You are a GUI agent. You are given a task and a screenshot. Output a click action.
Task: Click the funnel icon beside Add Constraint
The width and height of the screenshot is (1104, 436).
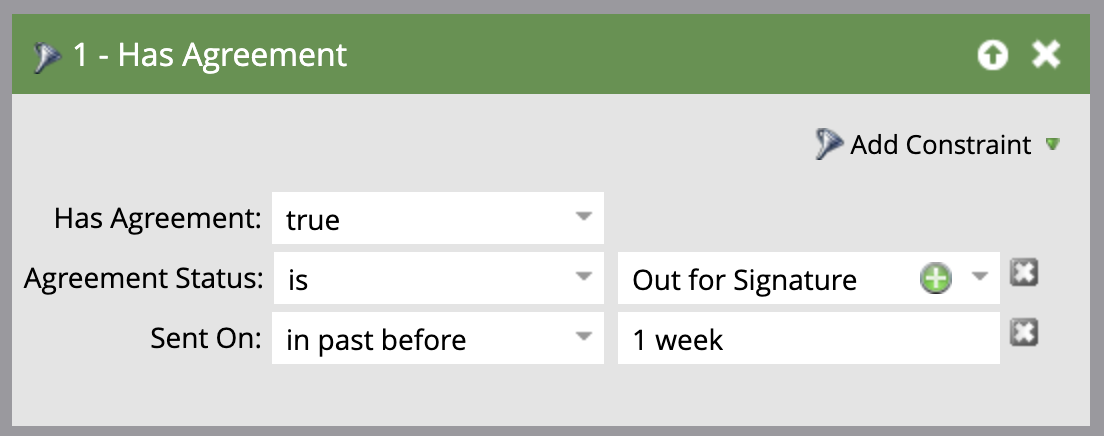point(829,145)
